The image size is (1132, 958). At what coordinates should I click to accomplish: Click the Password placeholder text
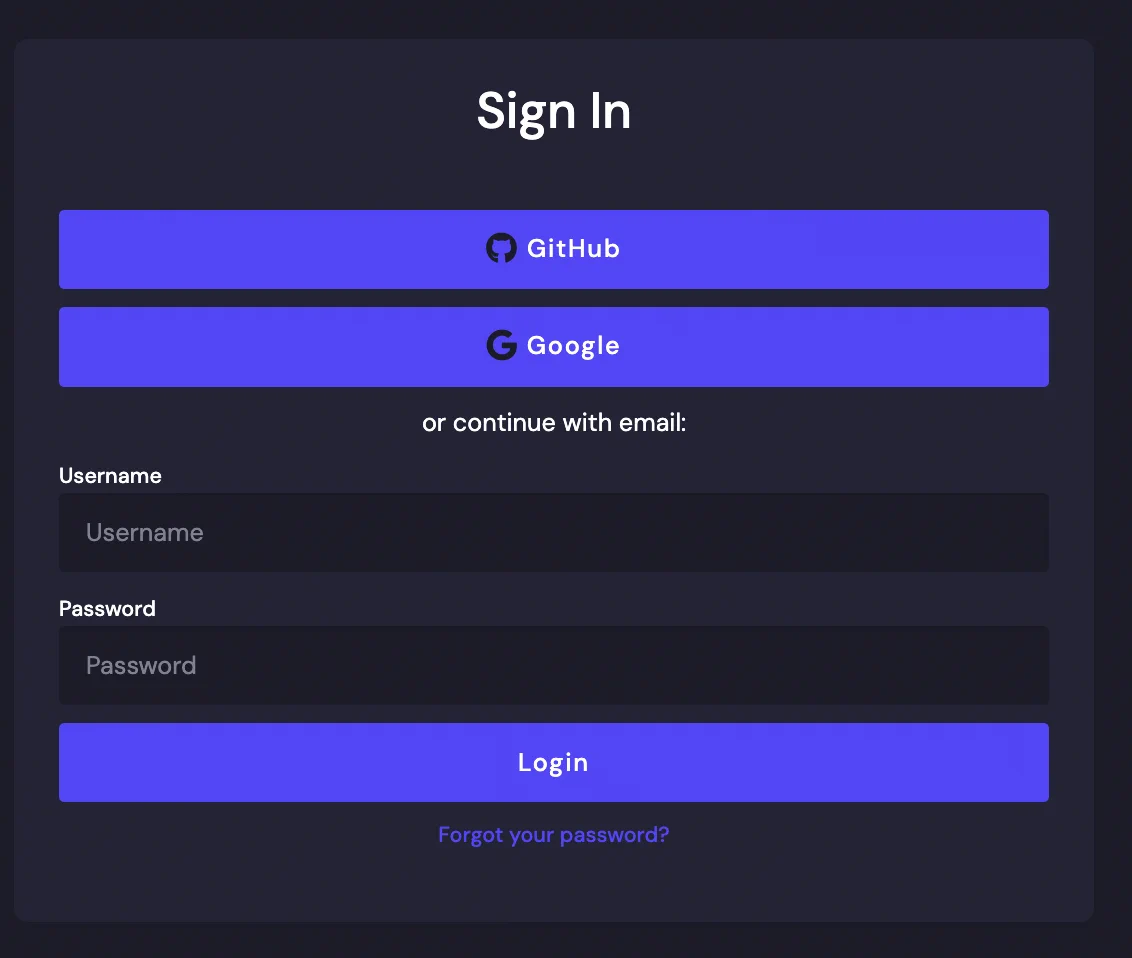point(141,666)
